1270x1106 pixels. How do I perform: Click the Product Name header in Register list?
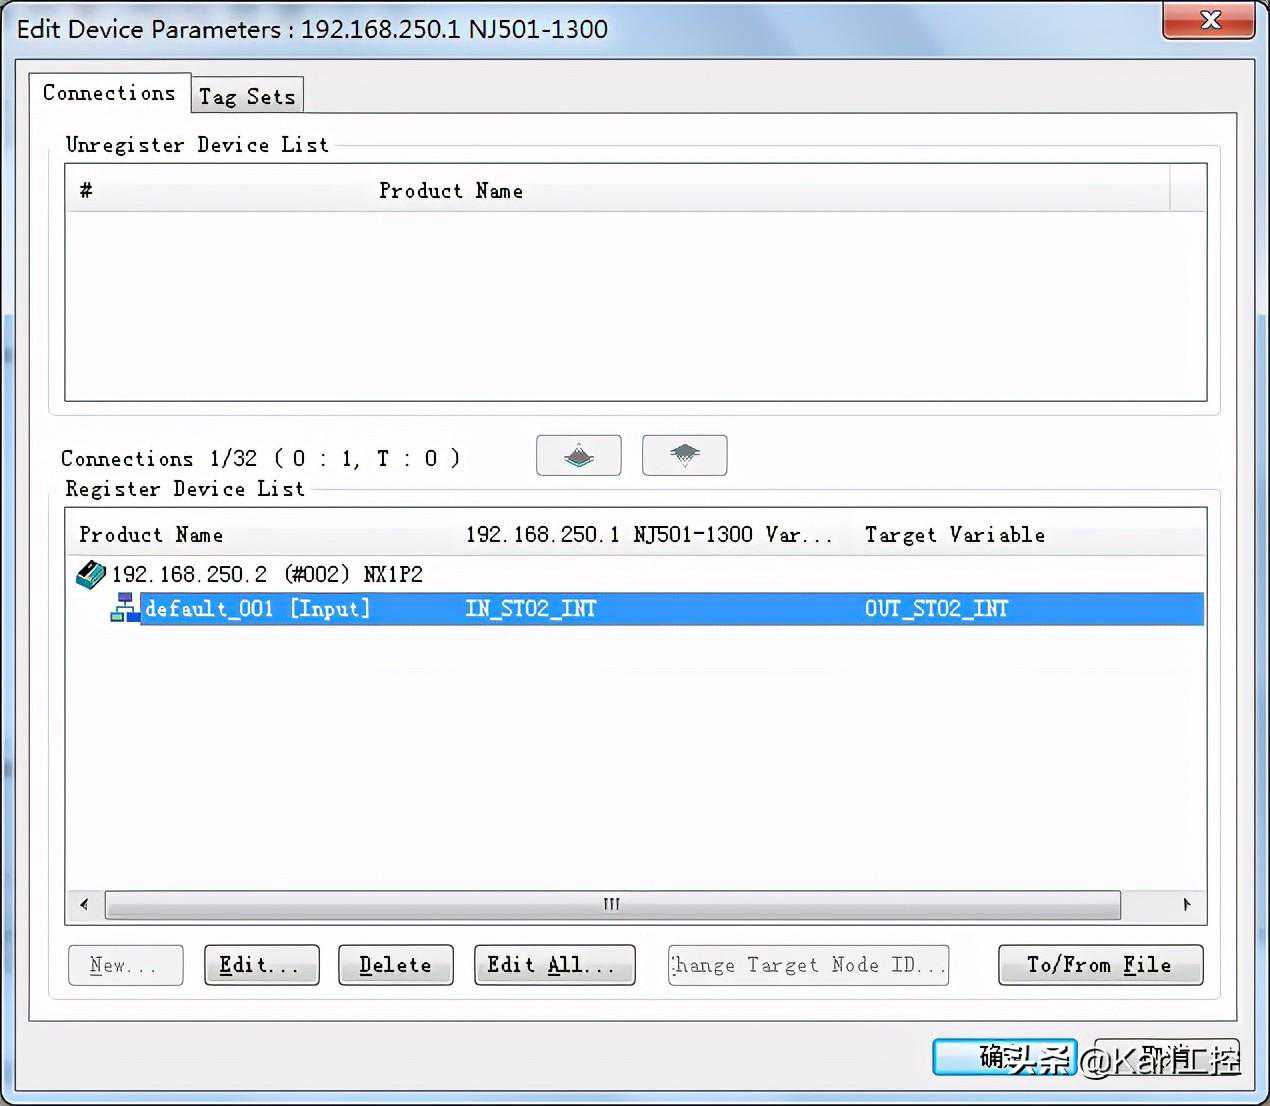(151, 535)
